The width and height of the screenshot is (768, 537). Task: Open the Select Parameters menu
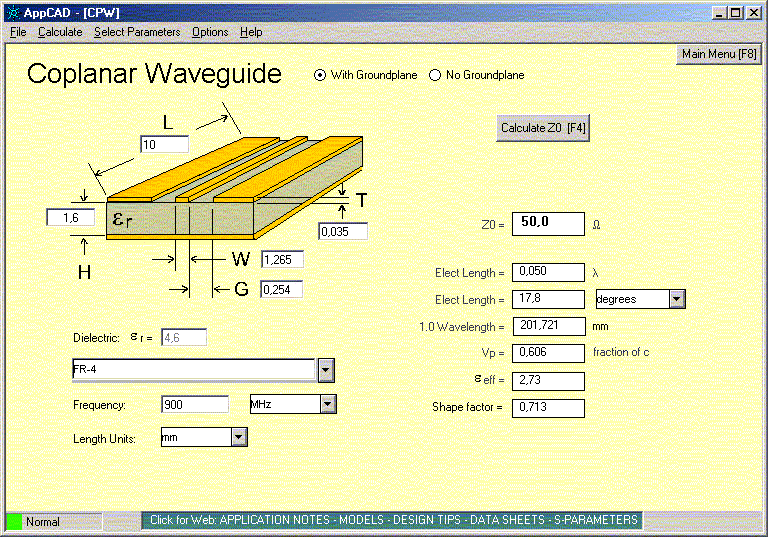click(x=137, y=32)
